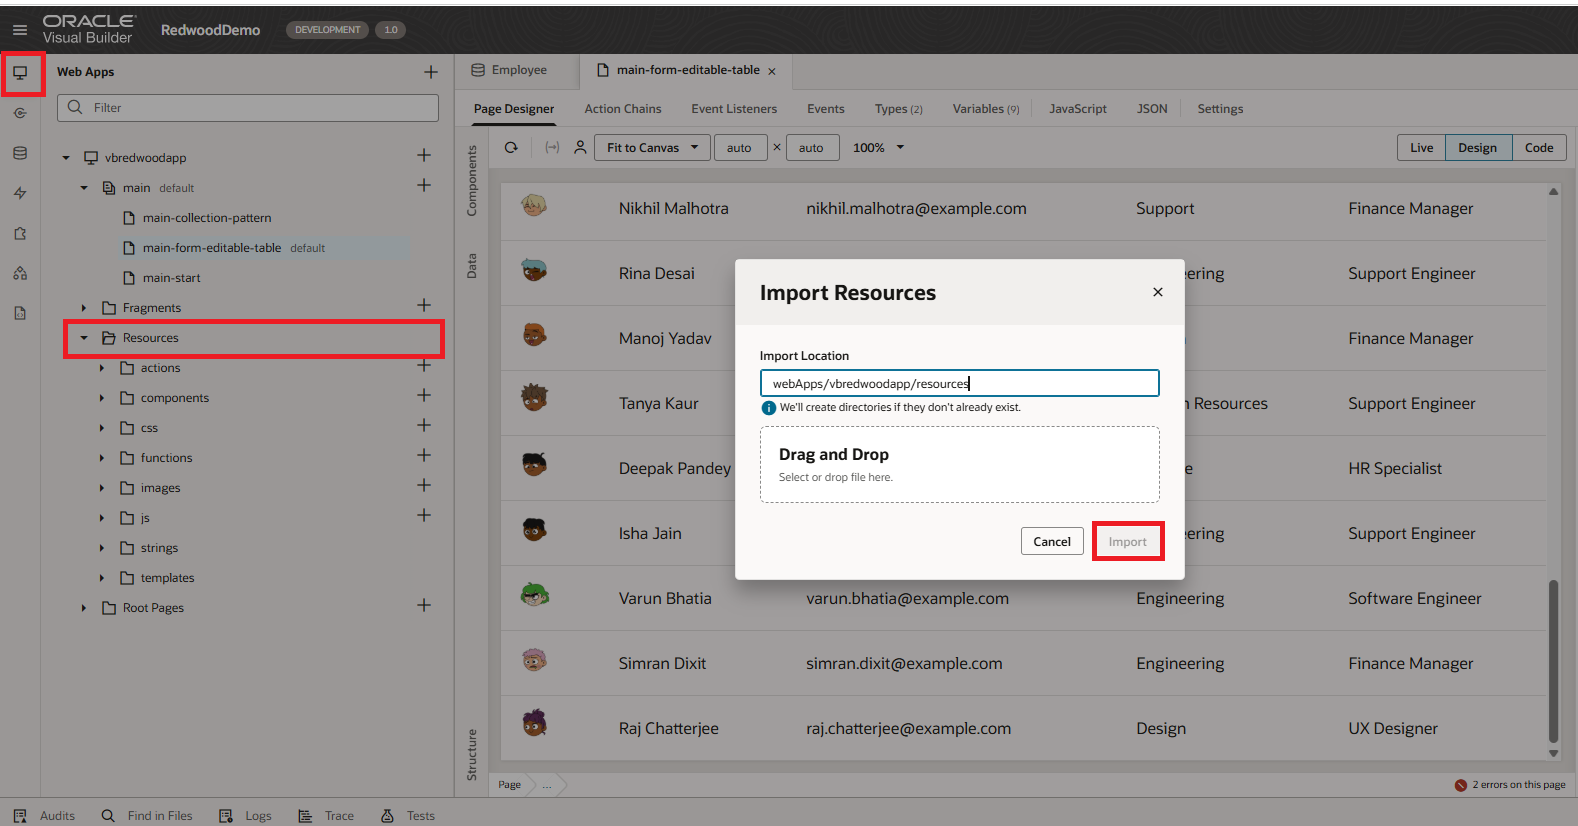This screenshot has width=1578, height=826.
Task: Open the Services panel in left rail
Action: (x=20, y=113)
